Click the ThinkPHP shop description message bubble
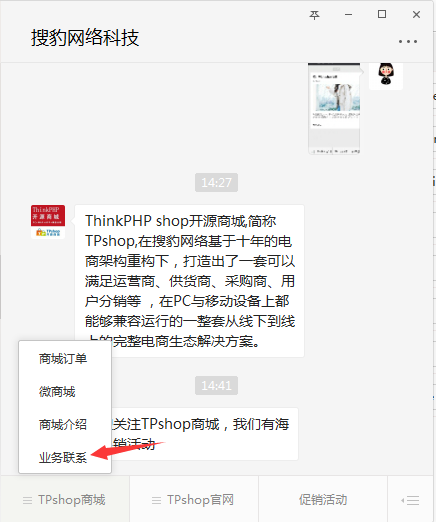Screen dimensions: 436x522 (189, 281)
